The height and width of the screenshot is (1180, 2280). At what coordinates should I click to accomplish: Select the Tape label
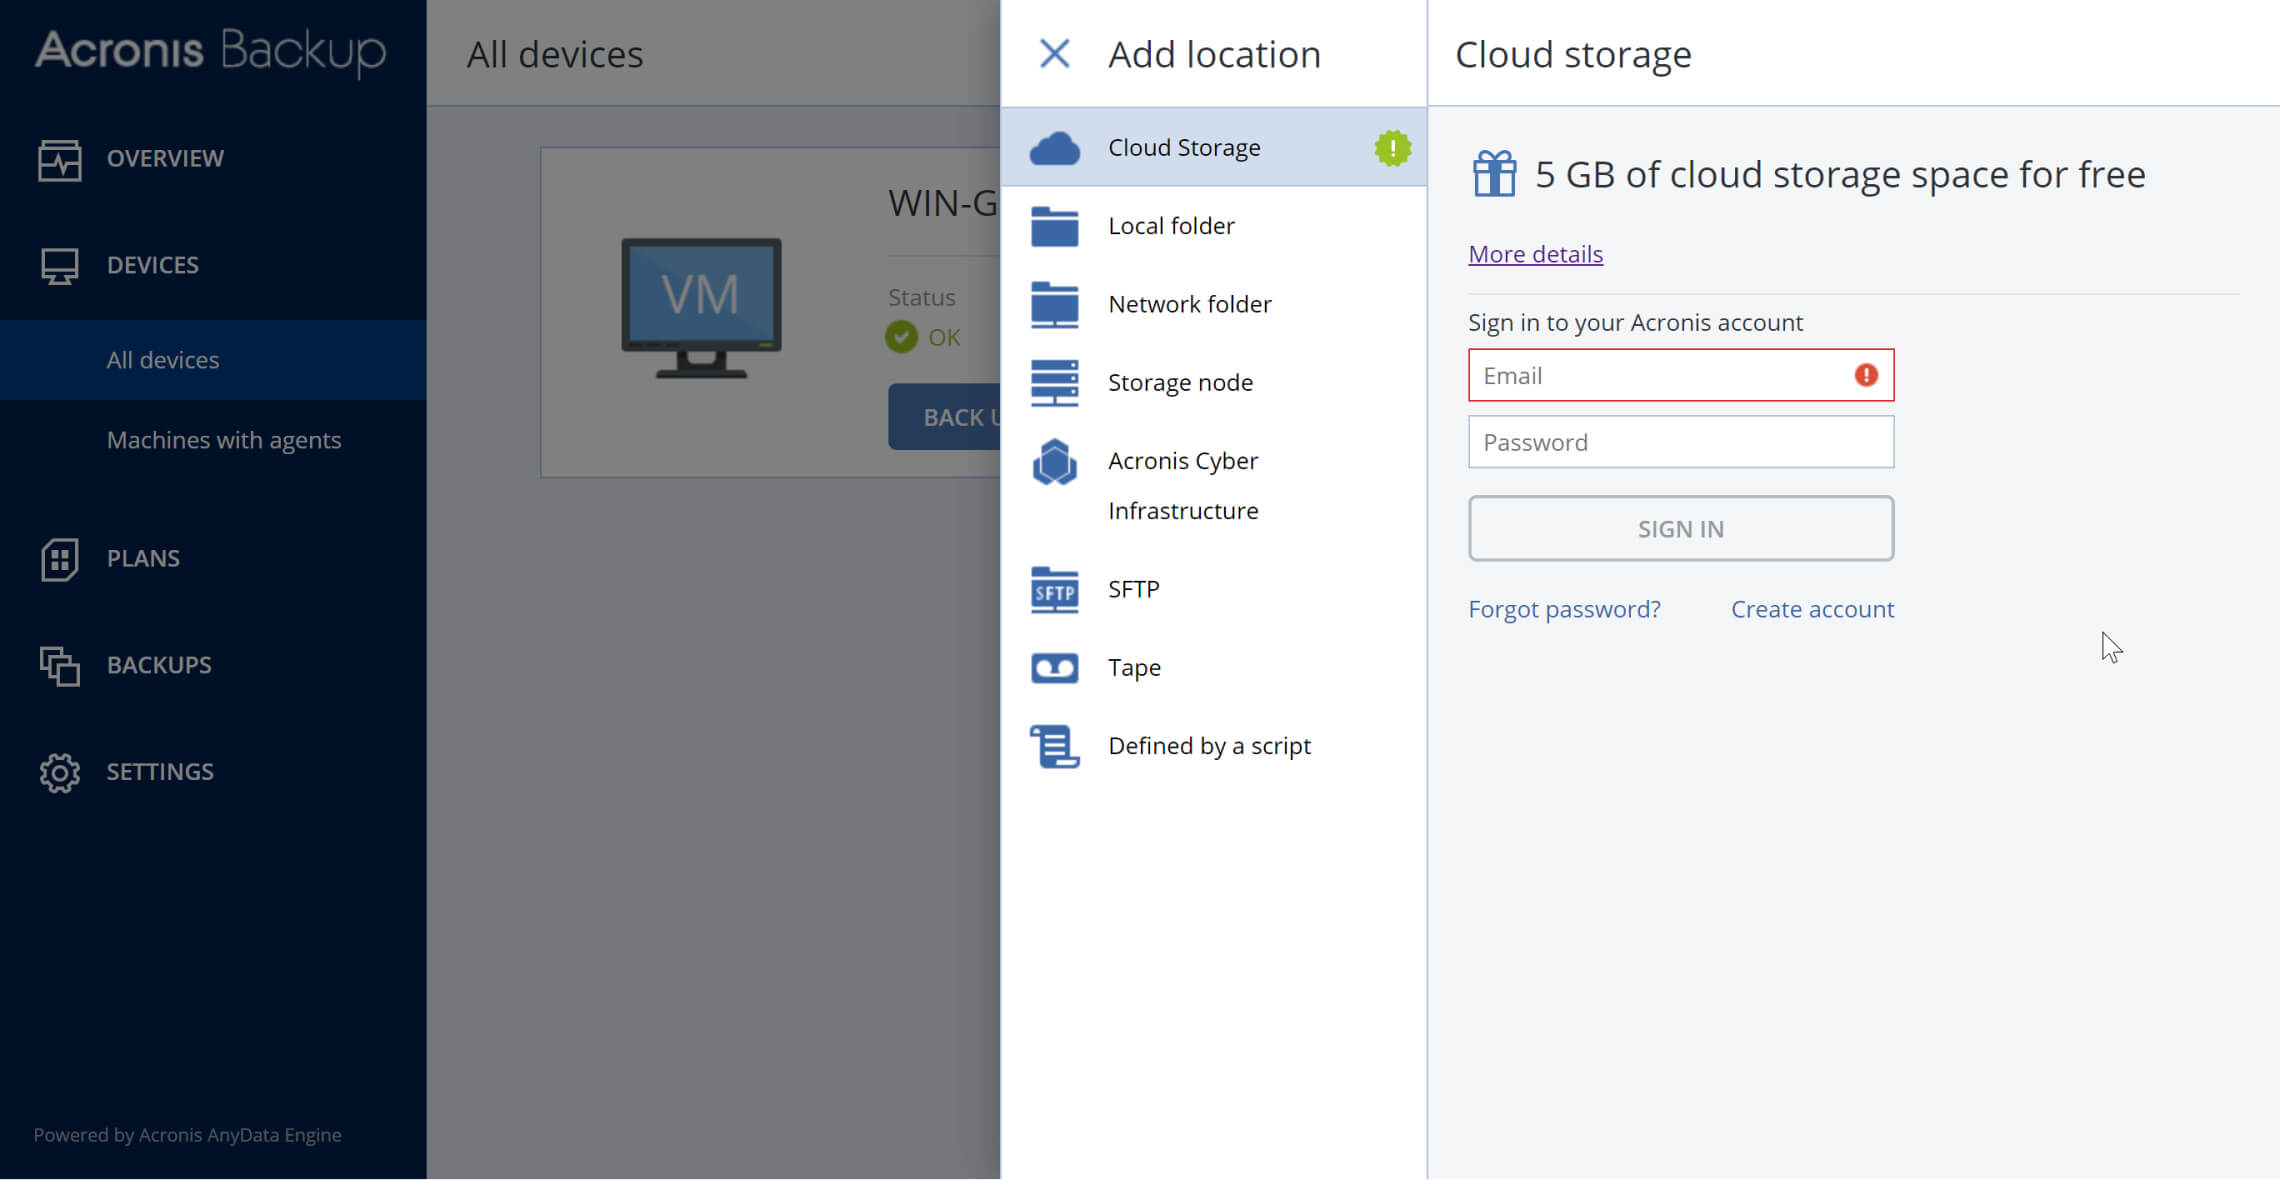(1134, 667)
